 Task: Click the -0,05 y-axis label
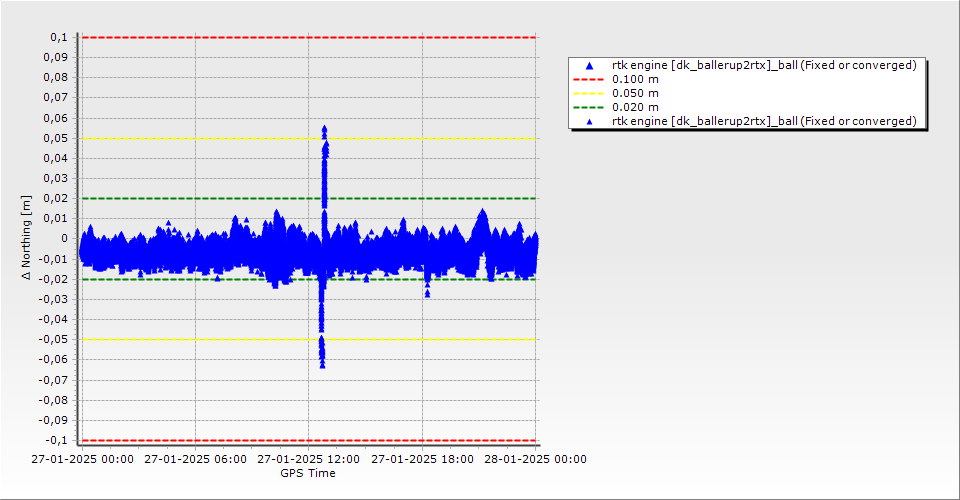pyautogui.click(x=53, y=340)
